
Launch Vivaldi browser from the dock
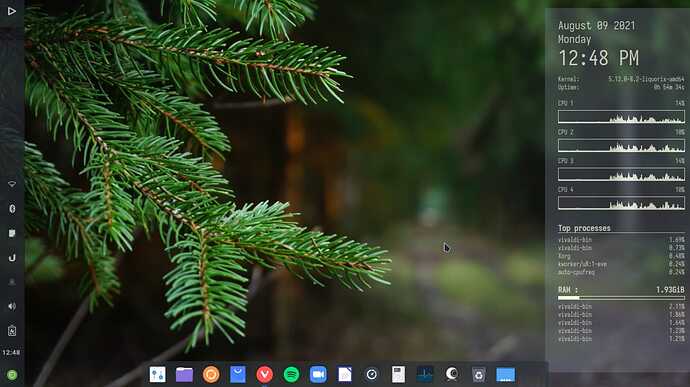[264, 375]
